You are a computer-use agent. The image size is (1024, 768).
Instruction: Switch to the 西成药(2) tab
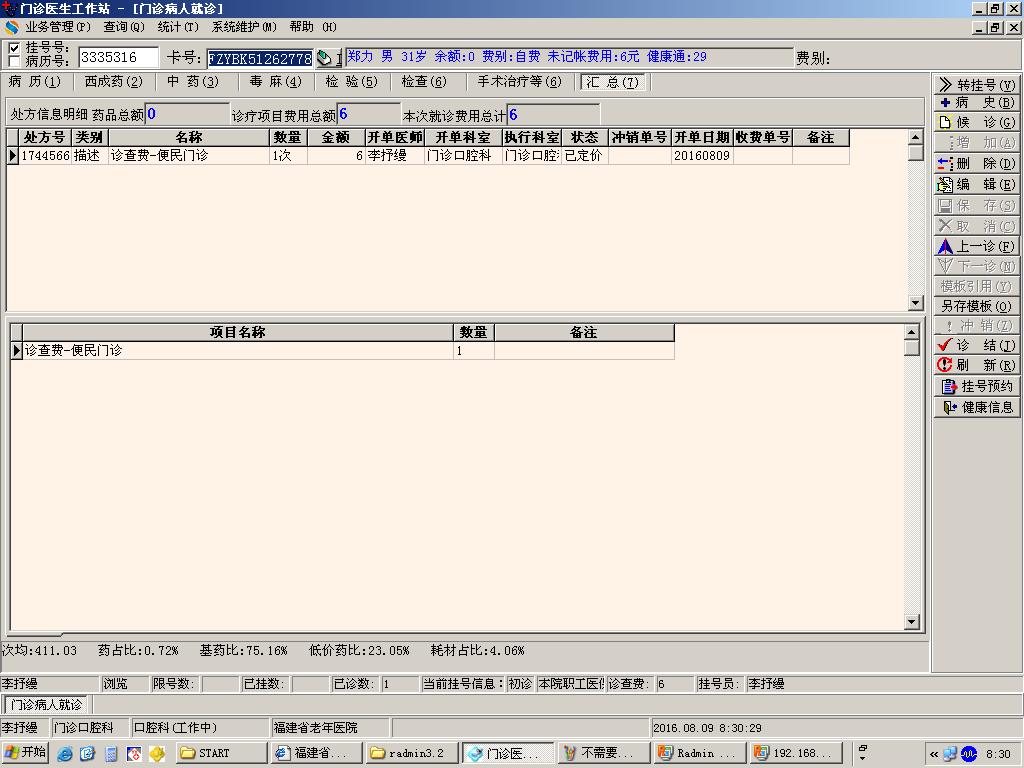pos(113,82)
